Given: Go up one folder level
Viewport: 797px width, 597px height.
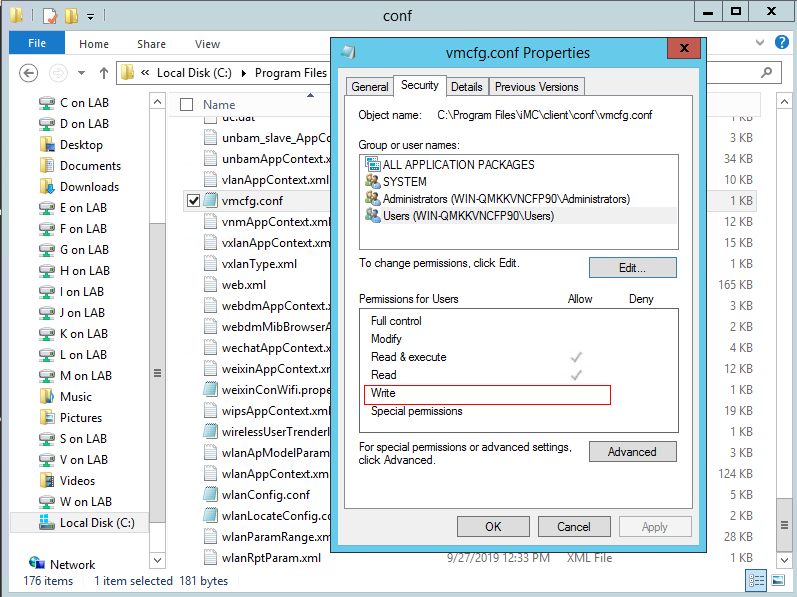Looking at the screenshot, I should (x=104, y=73).
